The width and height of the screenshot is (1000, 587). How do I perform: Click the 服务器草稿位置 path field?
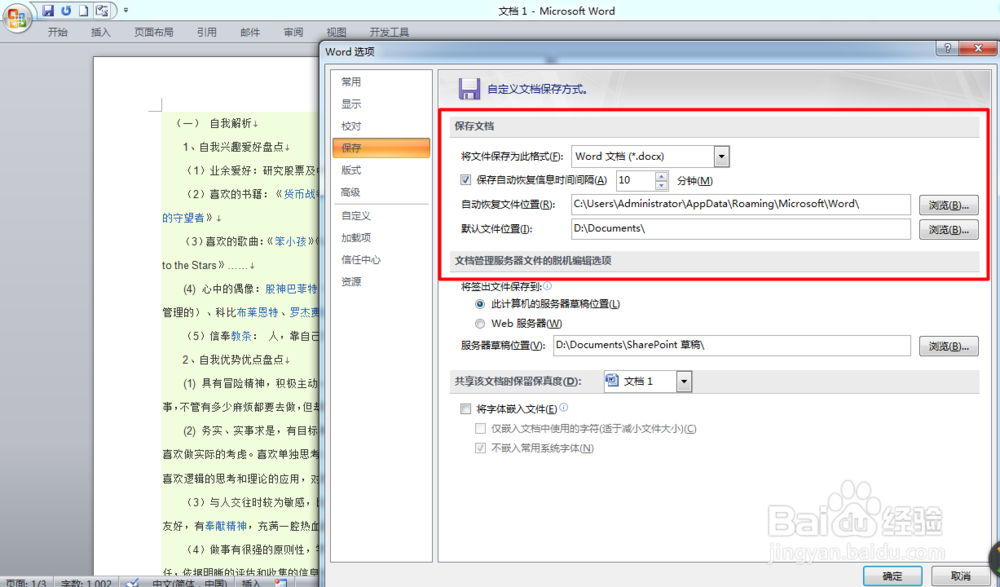[x=732, y=345]
